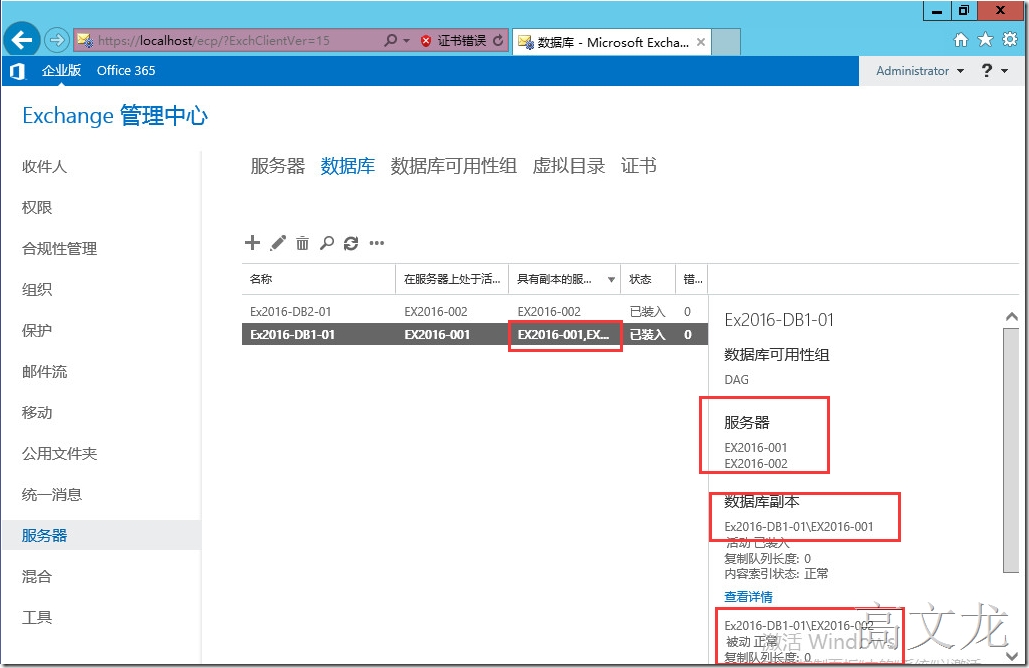Image resolution: width=1029 pixels, height=668 pixels.
Task: Open 组织 in left navigation
Action: (x=37, y=289)
